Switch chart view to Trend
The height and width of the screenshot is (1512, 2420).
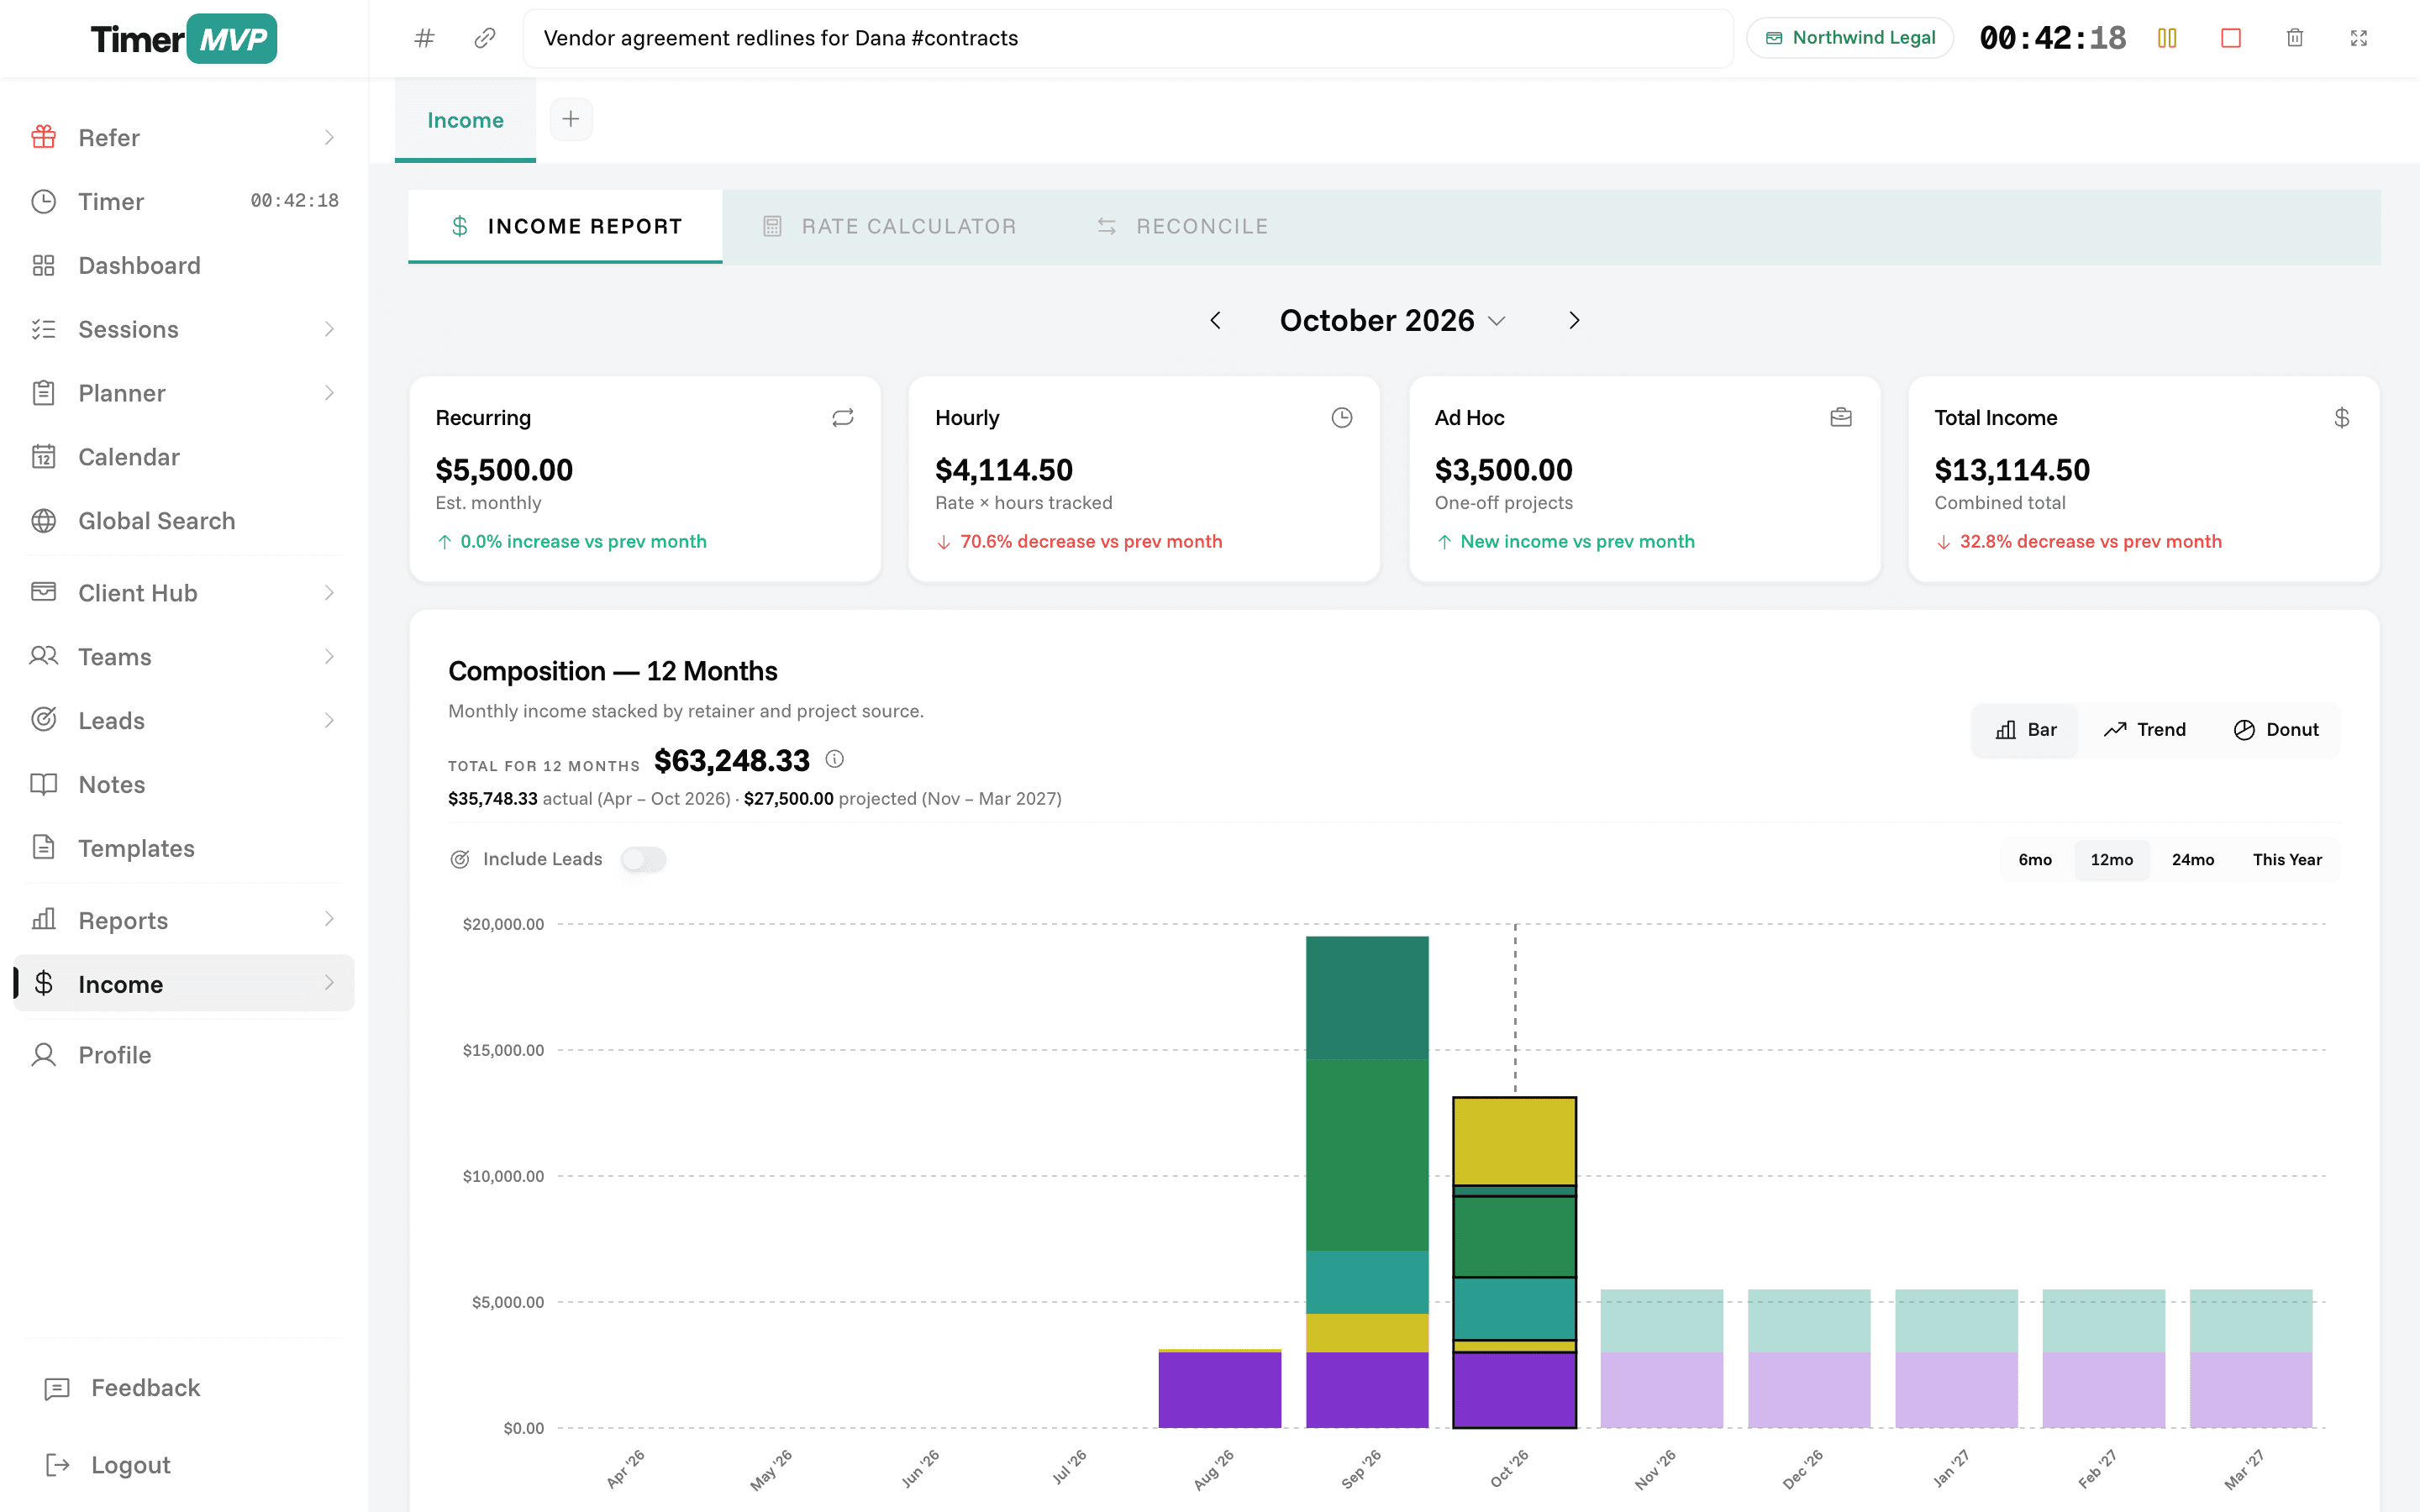pyautogui.click(x=2145, y=730)
